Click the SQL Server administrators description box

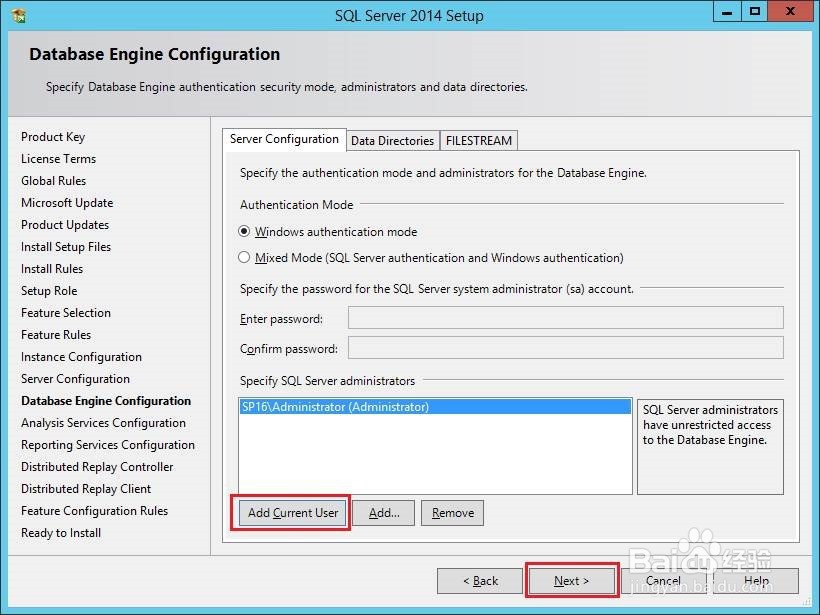click(x=710, y=447)
